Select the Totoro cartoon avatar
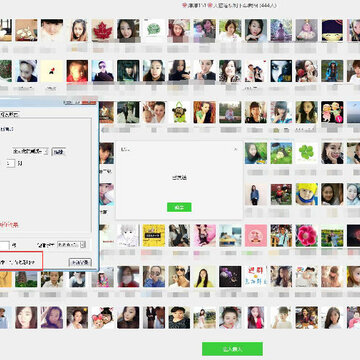The height and width of the screenshot is (360, 360). [x=281, y=153]
